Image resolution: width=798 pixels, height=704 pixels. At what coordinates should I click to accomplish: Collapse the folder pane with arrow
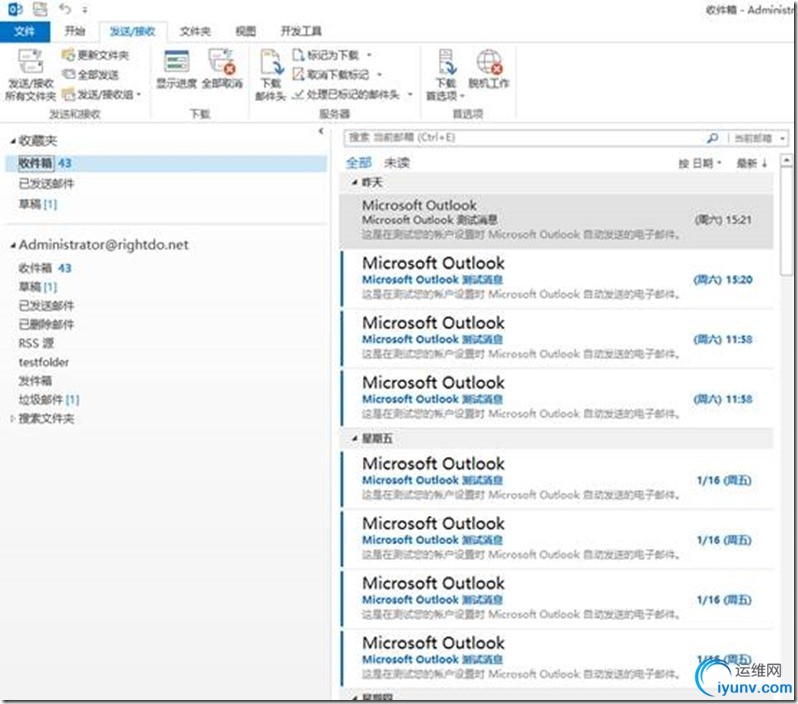(321, 131)
